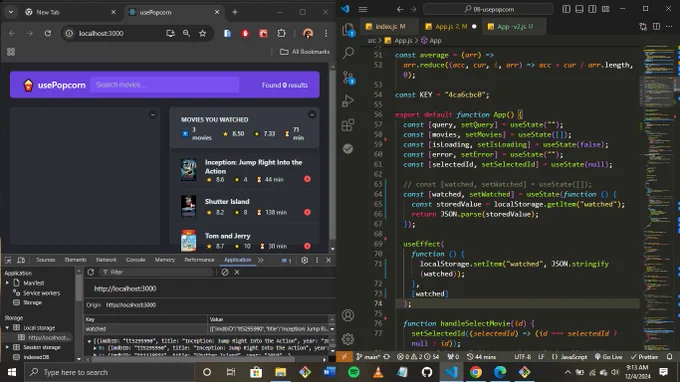This screenshot has height=382, width=680.
Task: Open VS Code hamburger menu
Action: point(363,9)
